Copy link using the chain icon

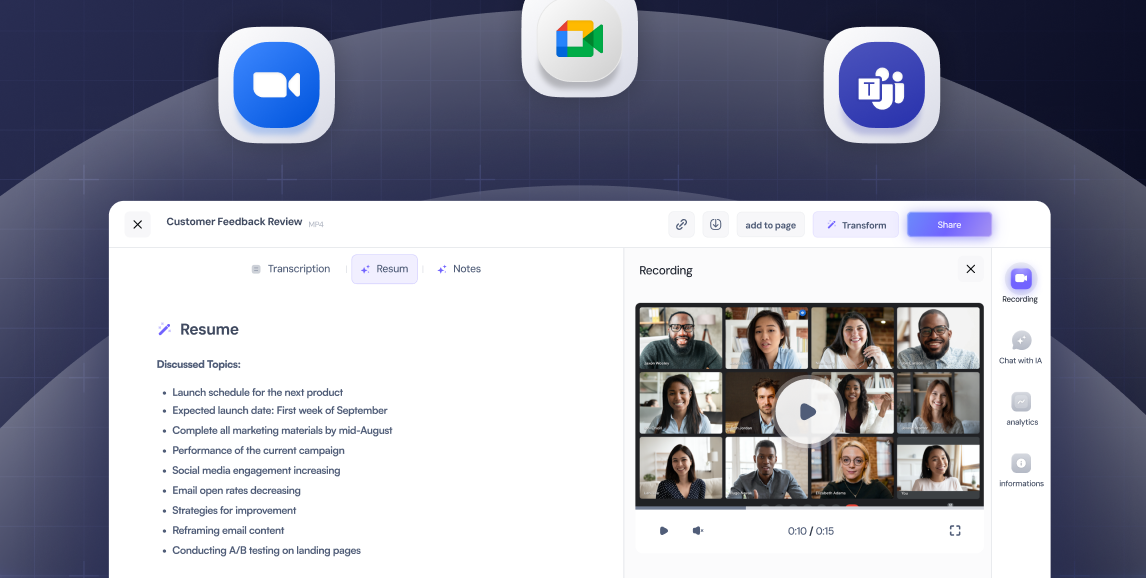pos(681,224)
